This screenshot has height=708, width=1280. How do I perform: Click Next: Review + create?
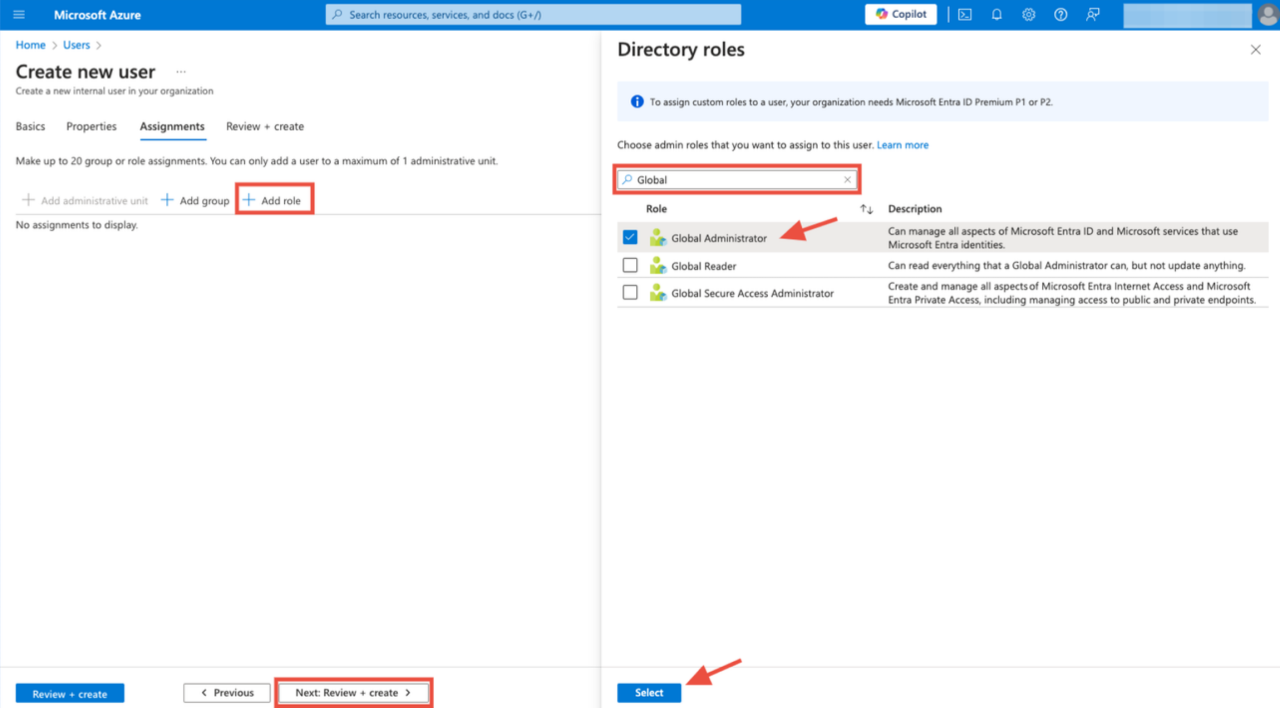(354, 692)
